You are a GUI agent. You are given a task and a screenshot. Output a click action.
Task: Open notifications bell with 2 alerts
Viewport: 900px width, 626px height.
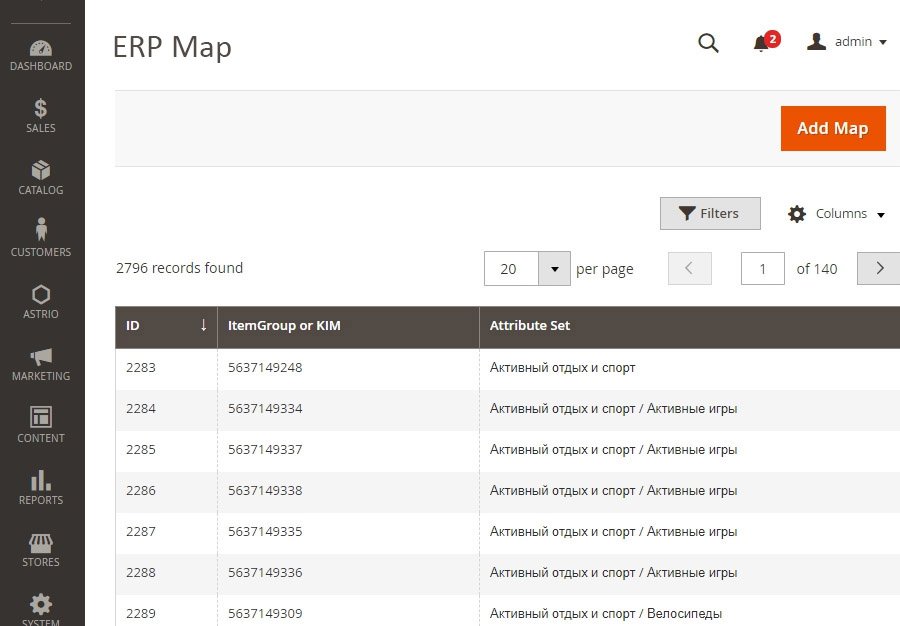[762, 43]
